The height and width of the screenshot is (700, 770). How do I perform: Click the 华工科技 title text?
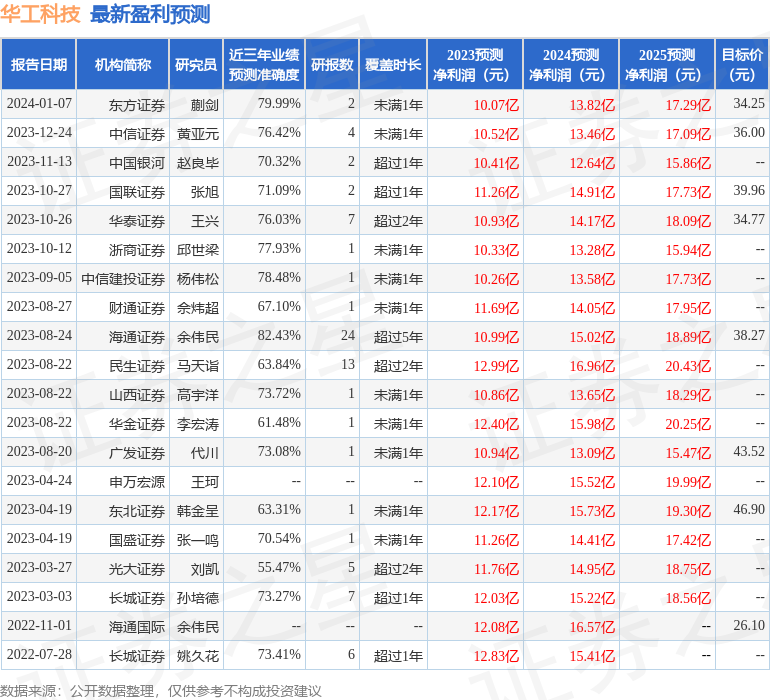point(40,14)
